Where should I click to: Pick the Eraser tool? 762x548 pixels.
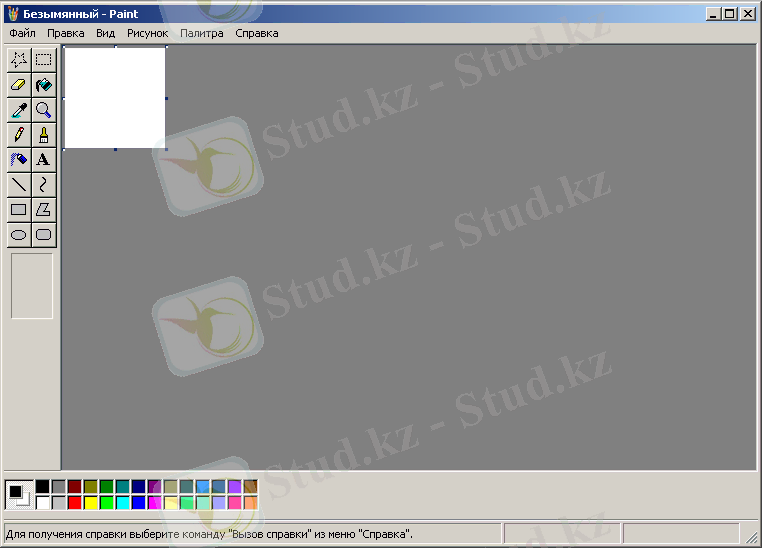coord(18,85)
